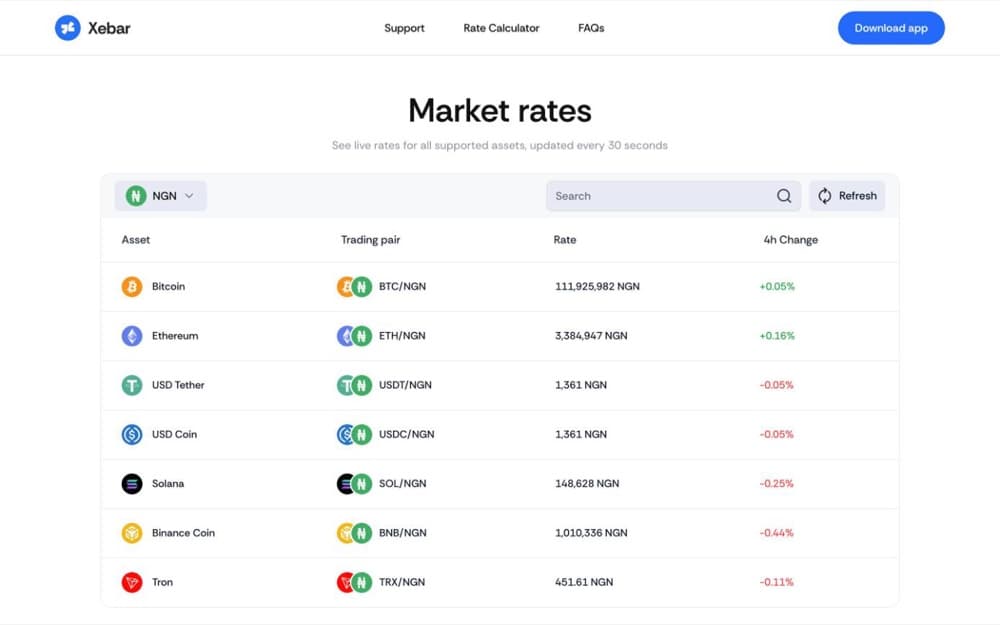
Task: Click the Binance Coin asset icon
Action: coord(132,533)
